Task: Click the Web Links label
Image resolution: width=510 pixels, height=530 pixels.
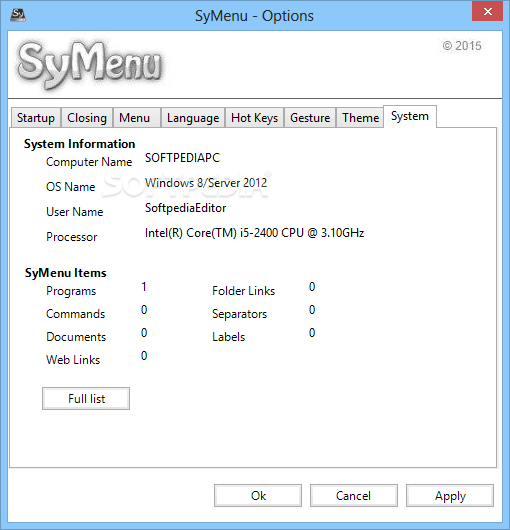Action: click(x=73, y=360)
